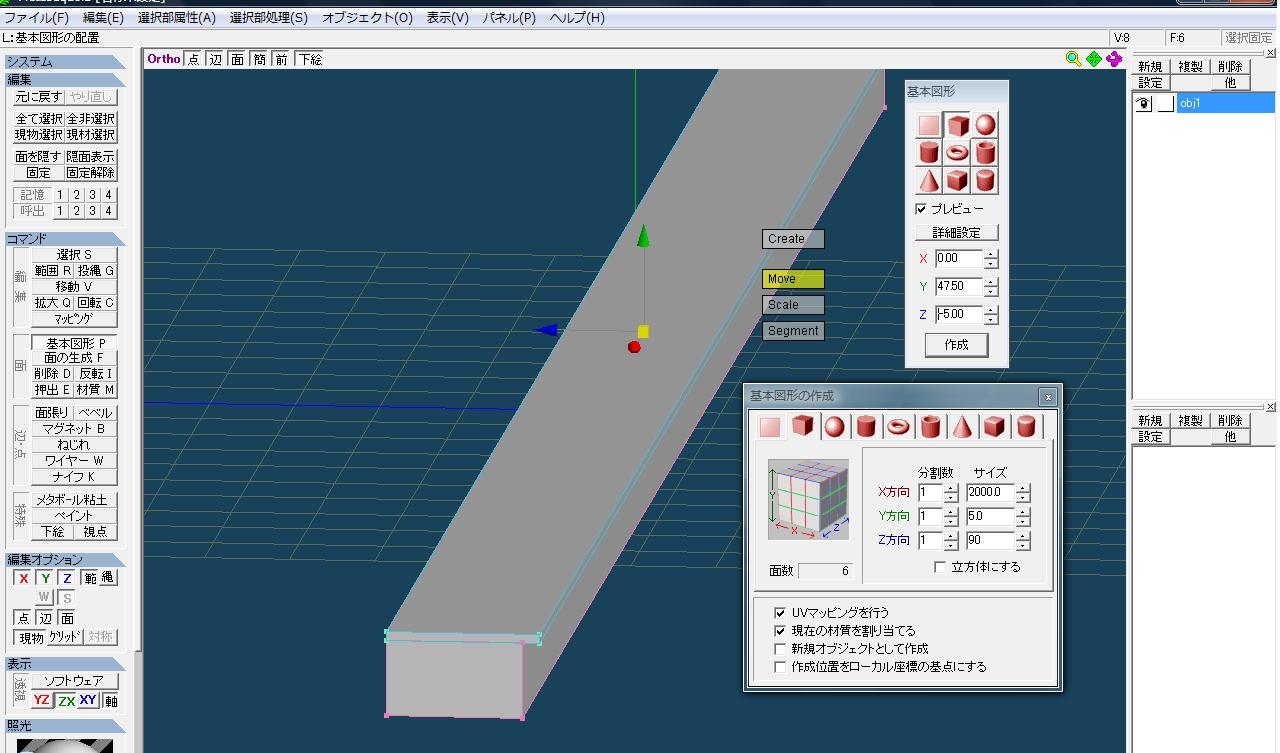Check the 立方体にする checkbox

(x=940, y=567)
